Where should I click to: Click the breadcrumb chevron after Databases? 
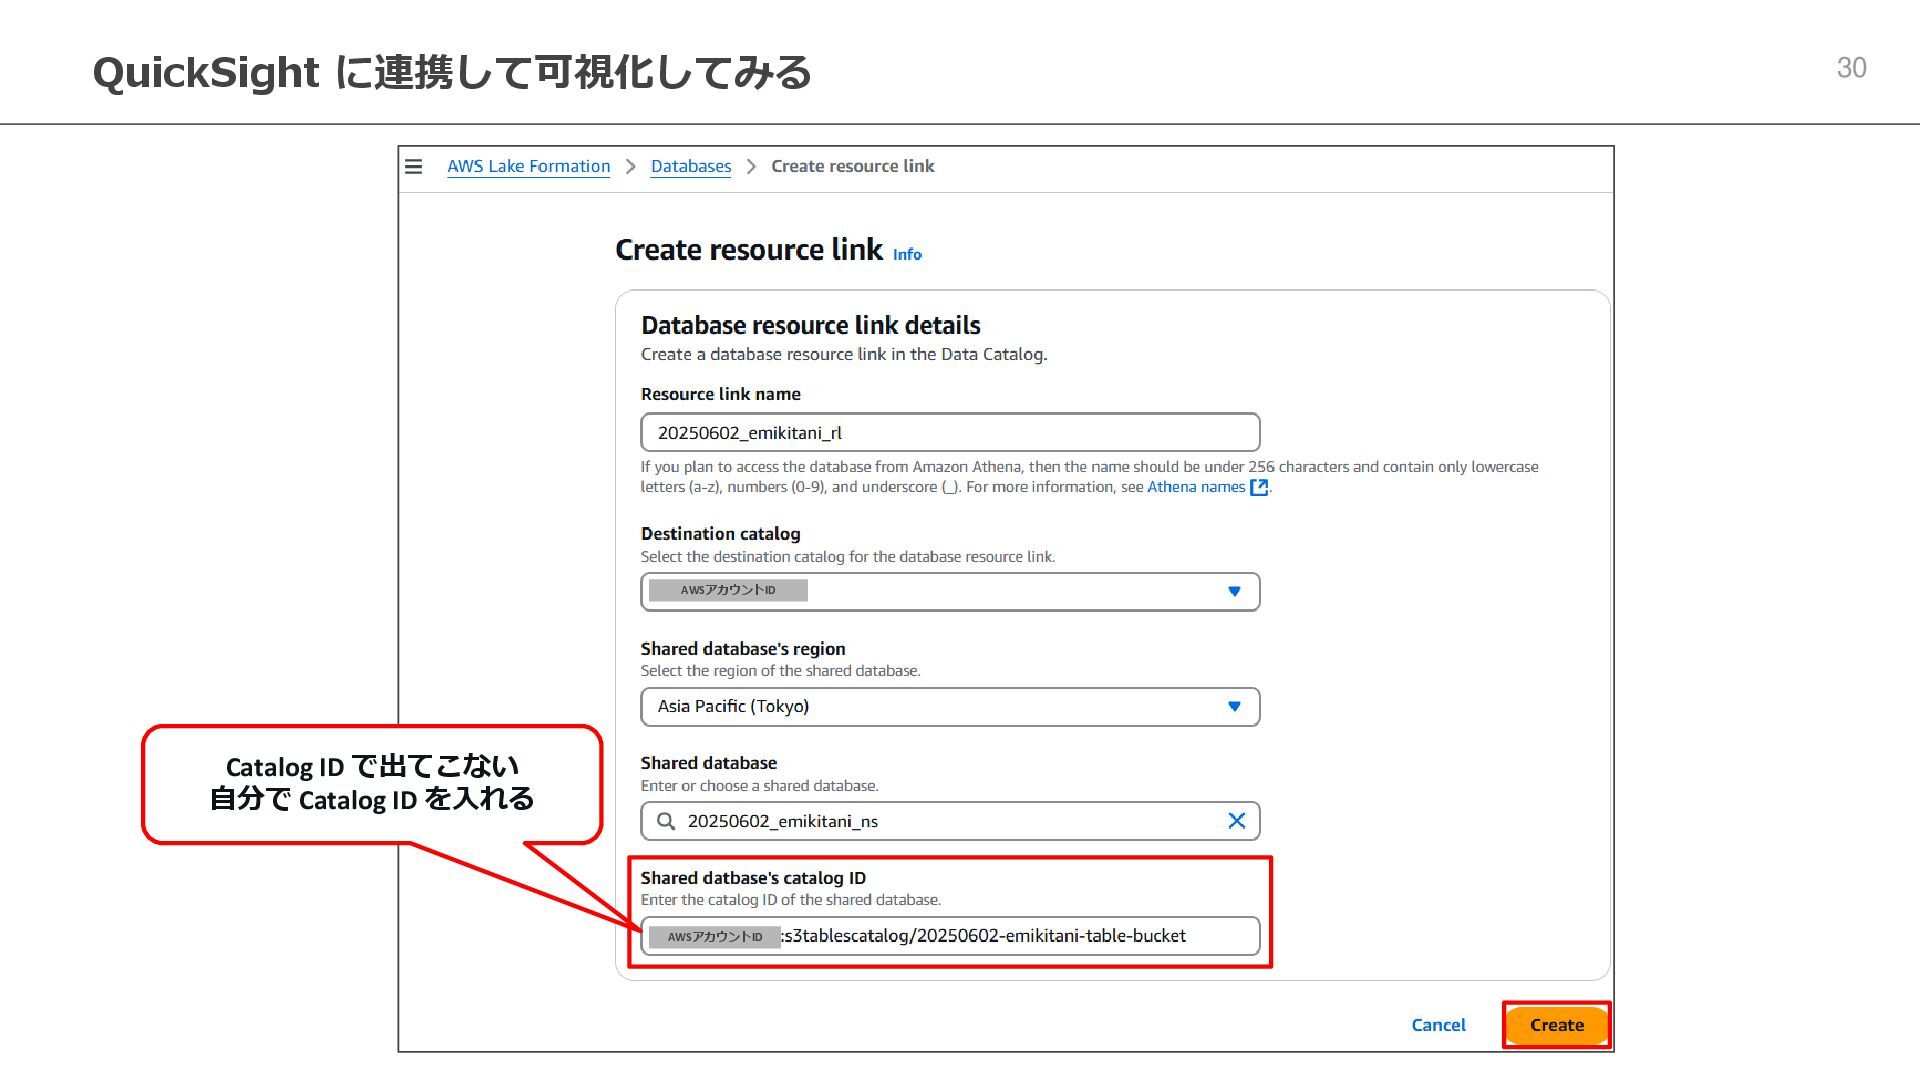point(751,167)
